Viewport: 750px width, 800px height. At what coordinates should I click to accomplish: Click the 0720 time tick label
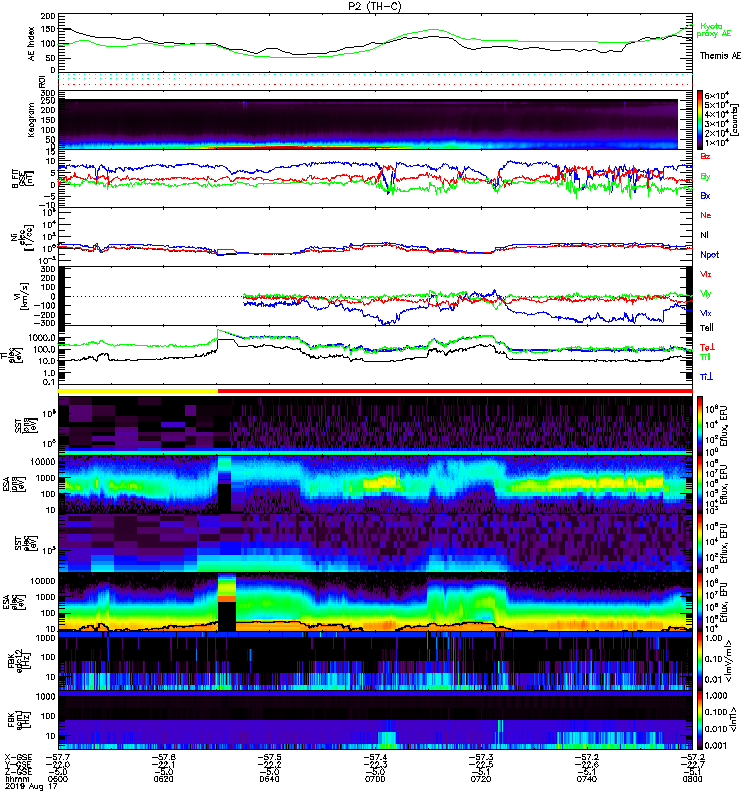click(481, 779)
